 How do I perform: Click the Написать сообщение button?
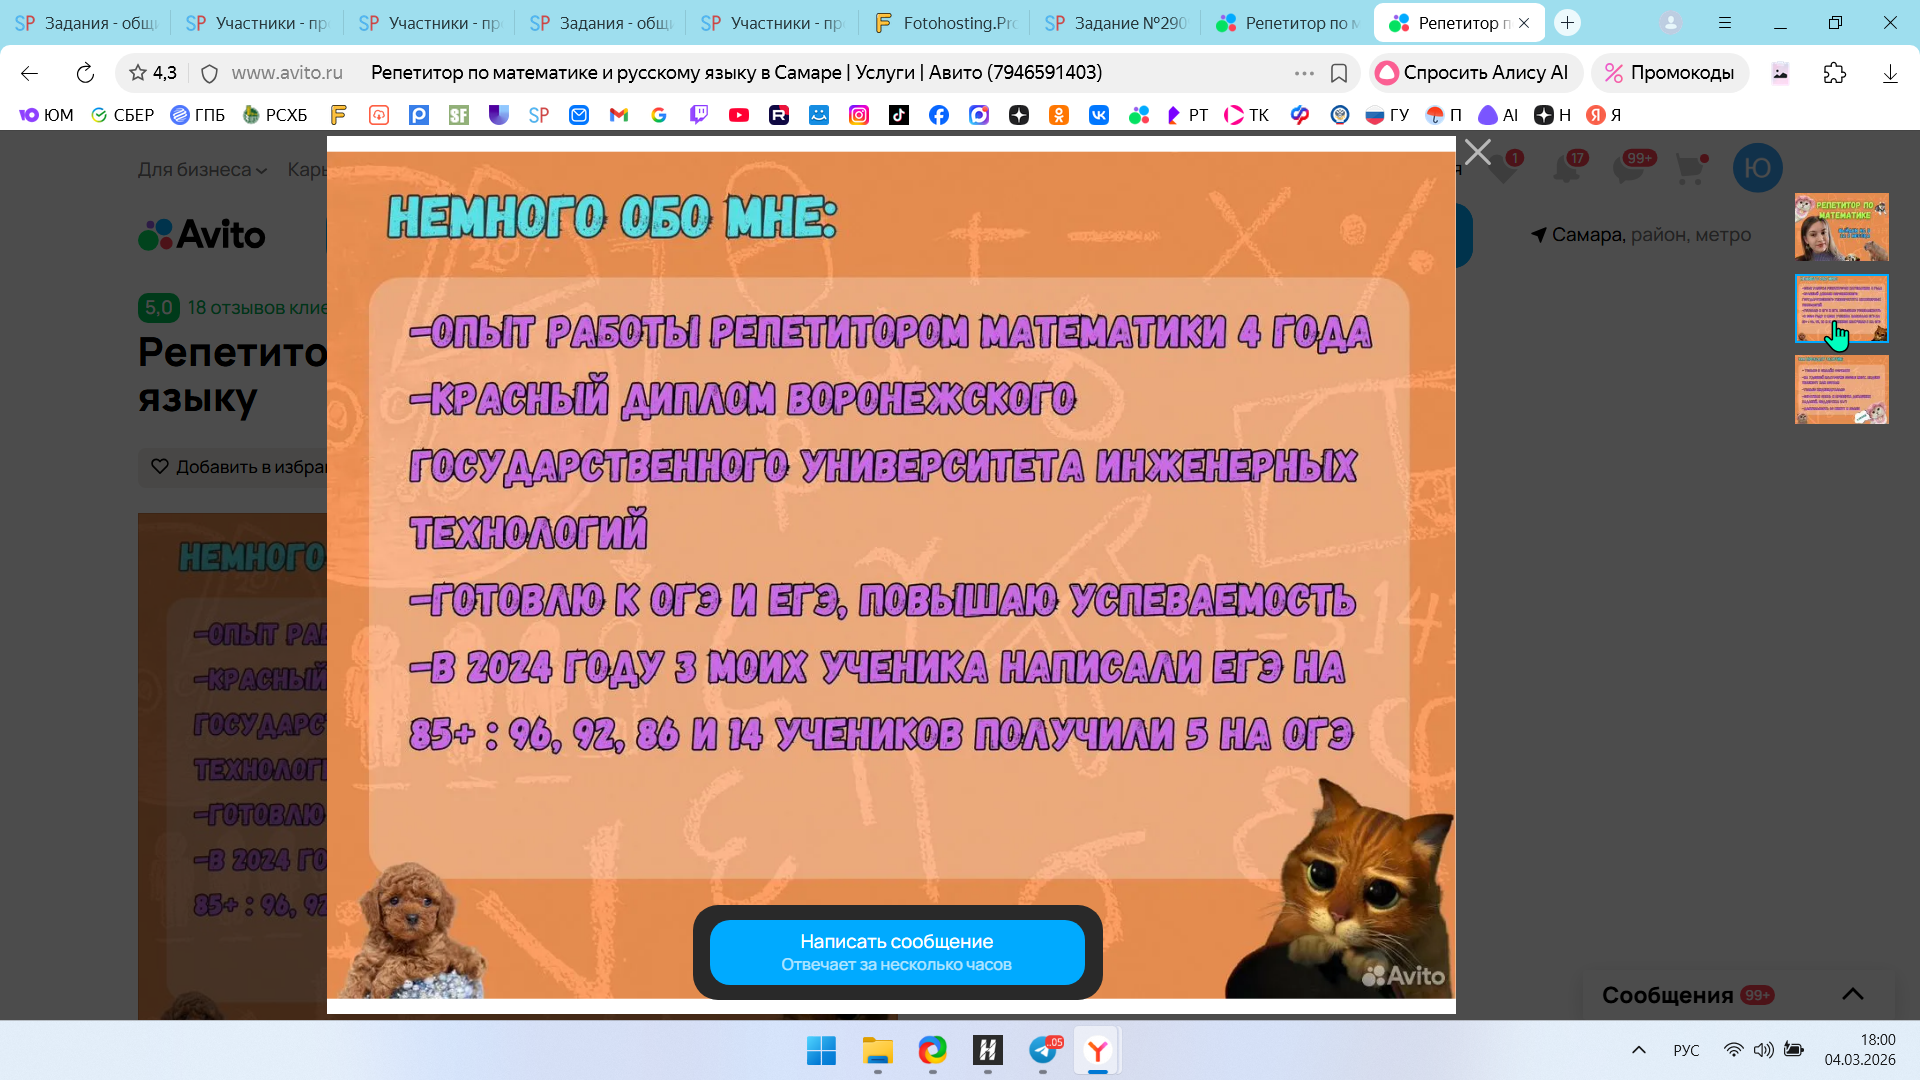(x=896, y=952)
